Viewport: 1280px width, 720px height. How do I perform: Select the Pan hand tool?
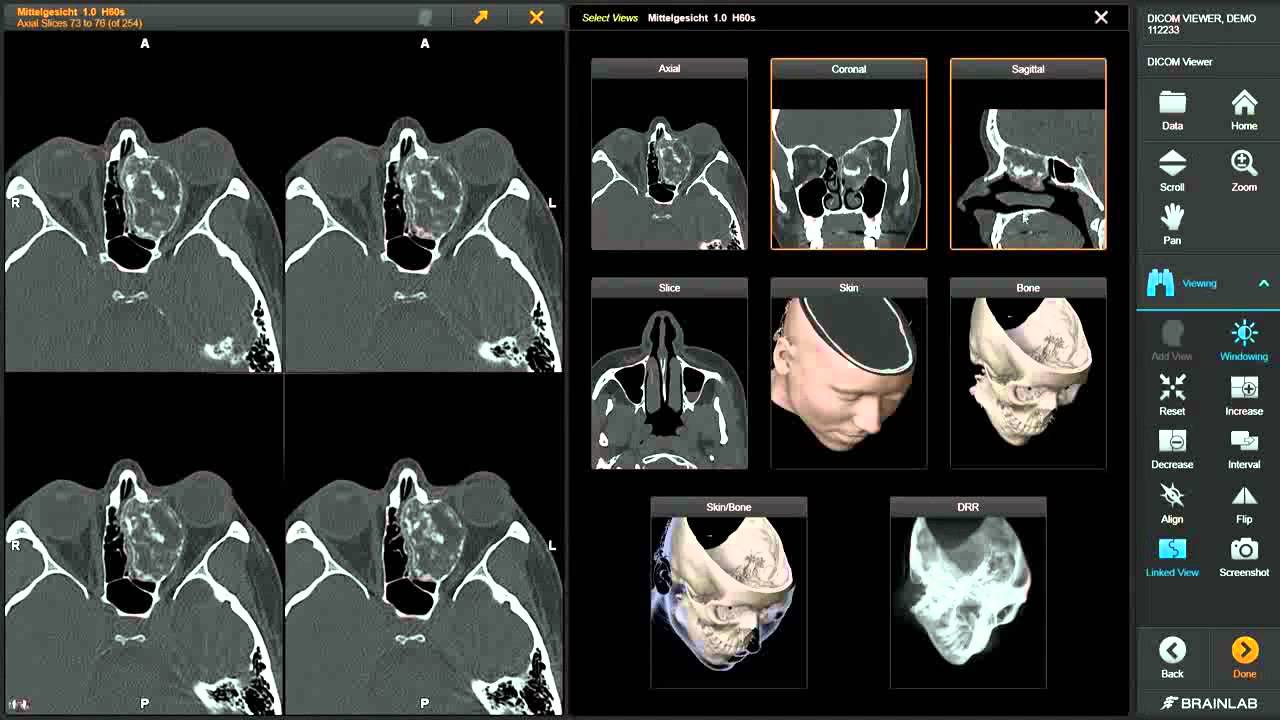(x=1172, y=225)
